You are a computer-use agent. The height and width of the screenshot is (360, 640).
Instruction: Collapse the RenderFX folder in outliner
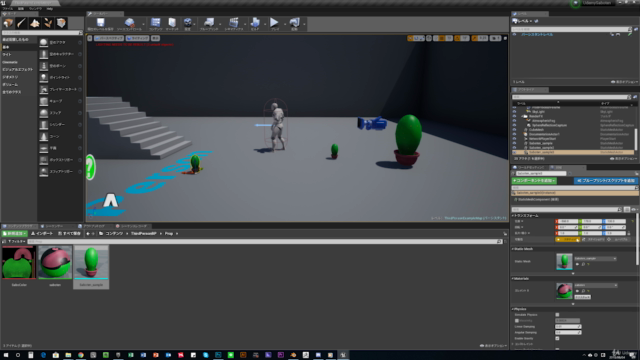522,116
